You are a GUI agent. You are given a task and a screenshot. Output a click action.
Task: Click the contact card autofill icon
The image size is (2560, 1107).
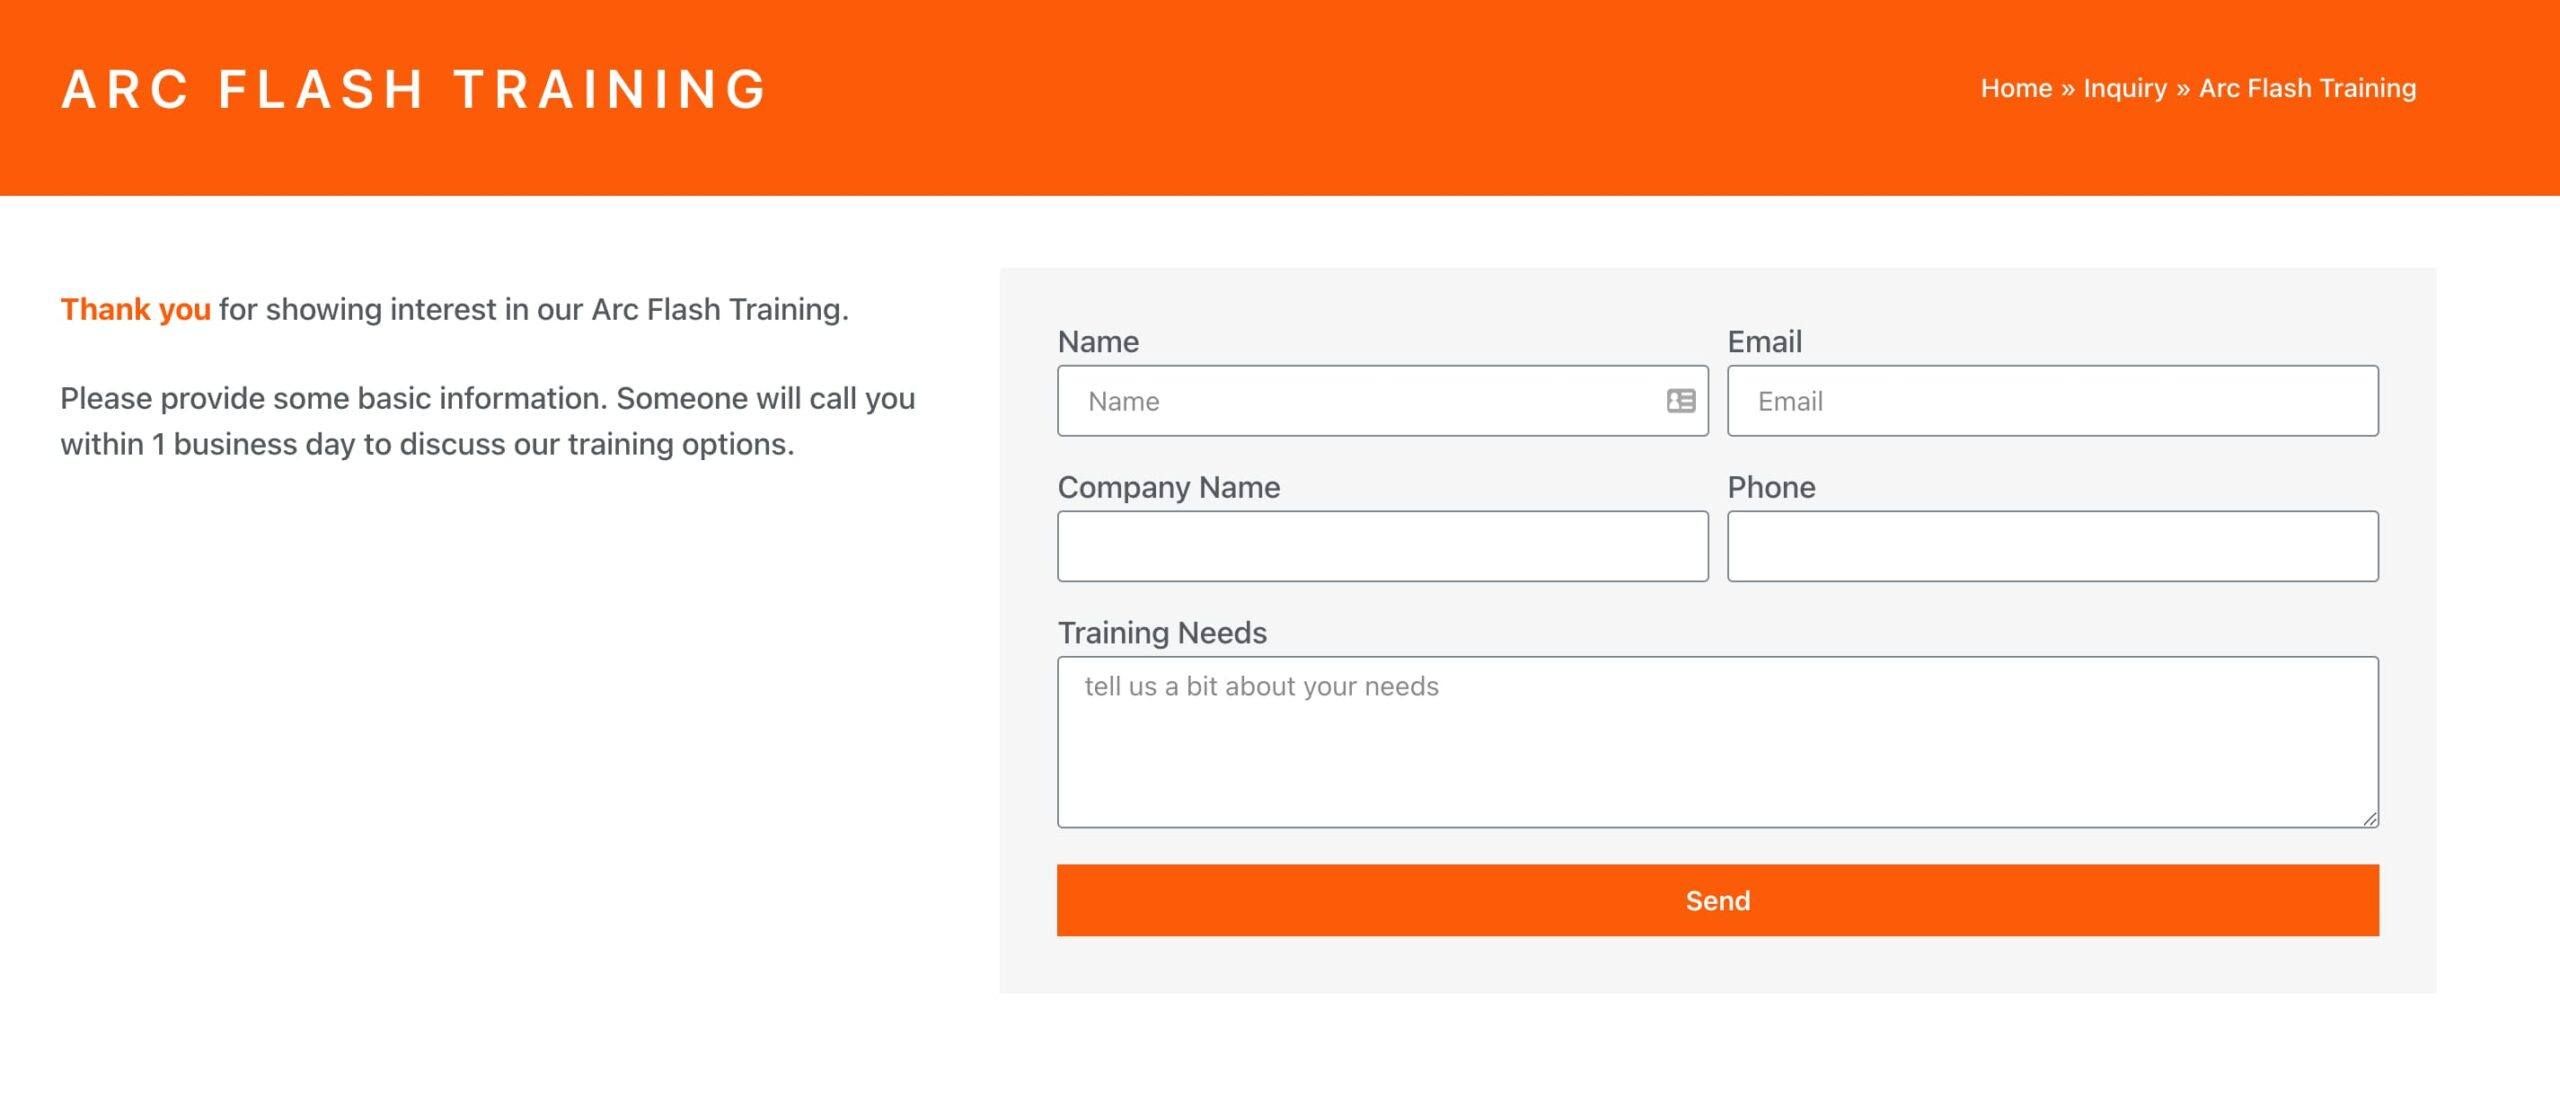click(1680, 401)
